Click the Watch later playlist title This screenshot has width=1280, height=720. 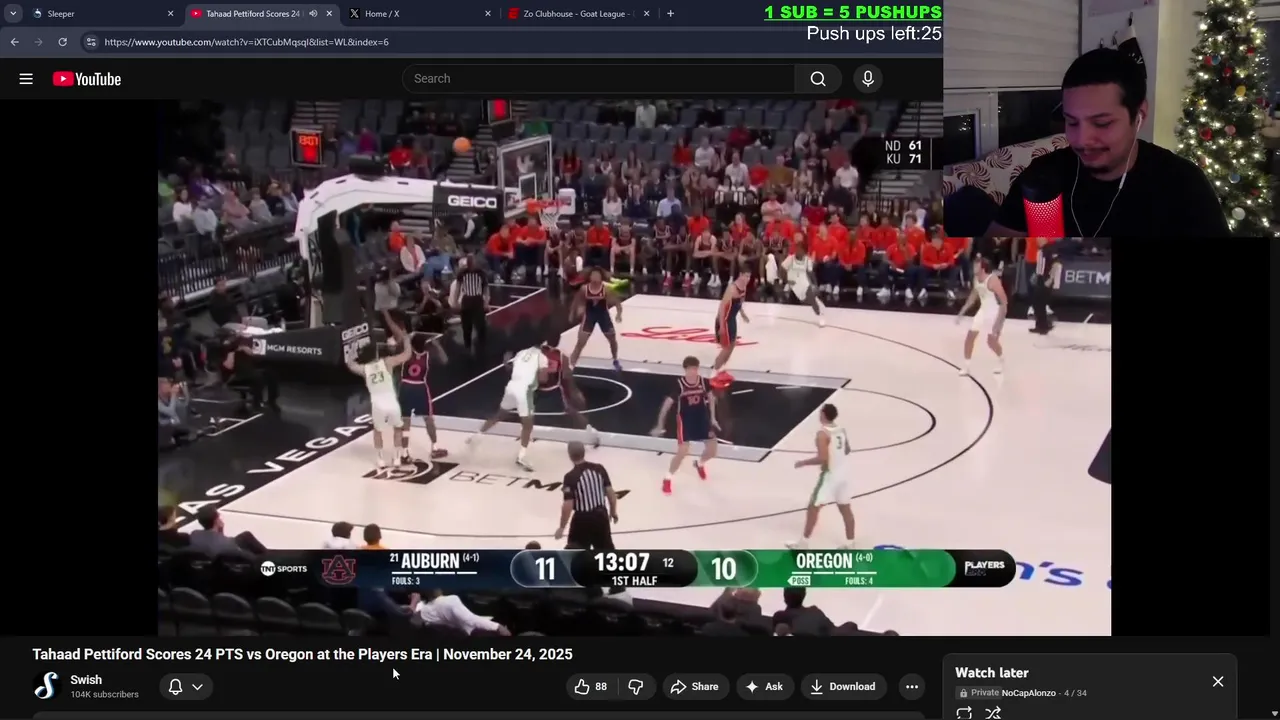click(992, 673)
